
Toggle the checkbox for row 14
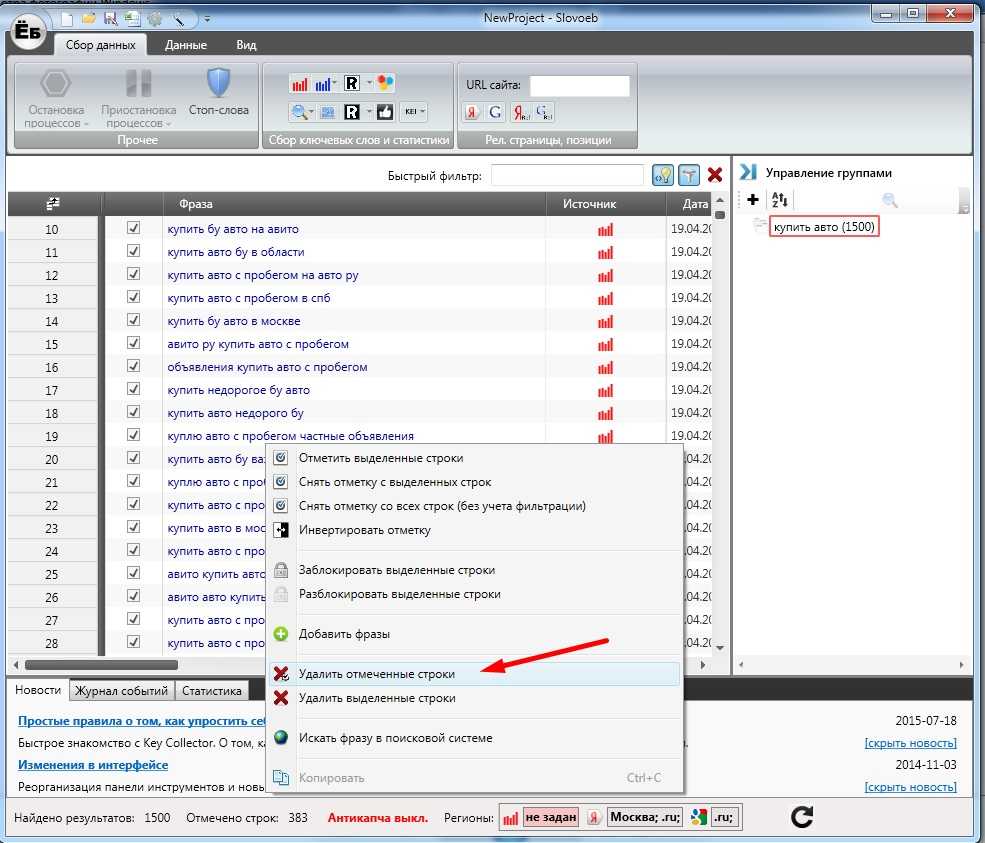tap(133, 321)
